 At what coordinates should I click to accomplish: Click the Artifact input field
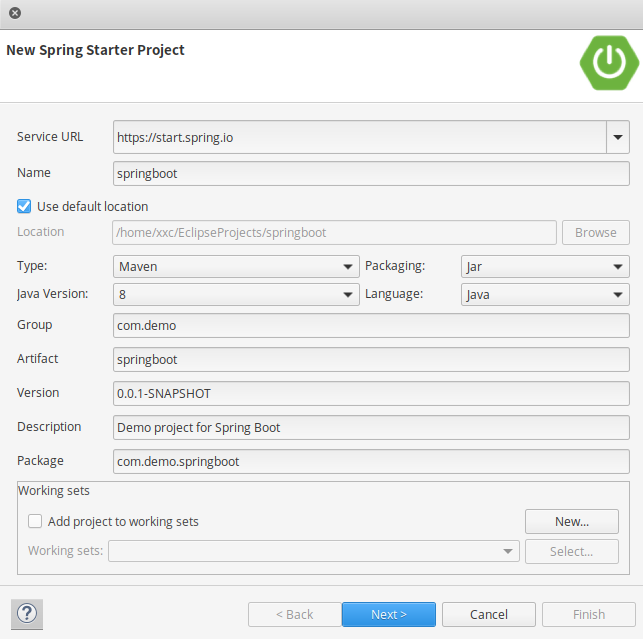point(370,359)
